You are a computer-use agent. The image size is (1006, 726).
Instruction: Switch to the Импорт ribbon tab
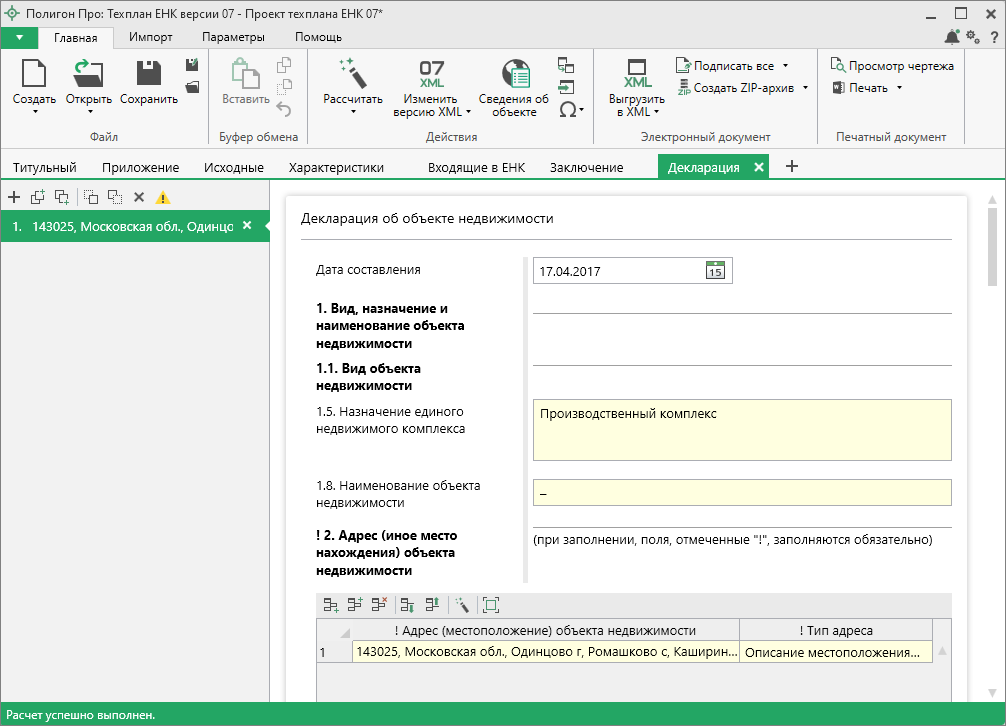coord(151,37)
